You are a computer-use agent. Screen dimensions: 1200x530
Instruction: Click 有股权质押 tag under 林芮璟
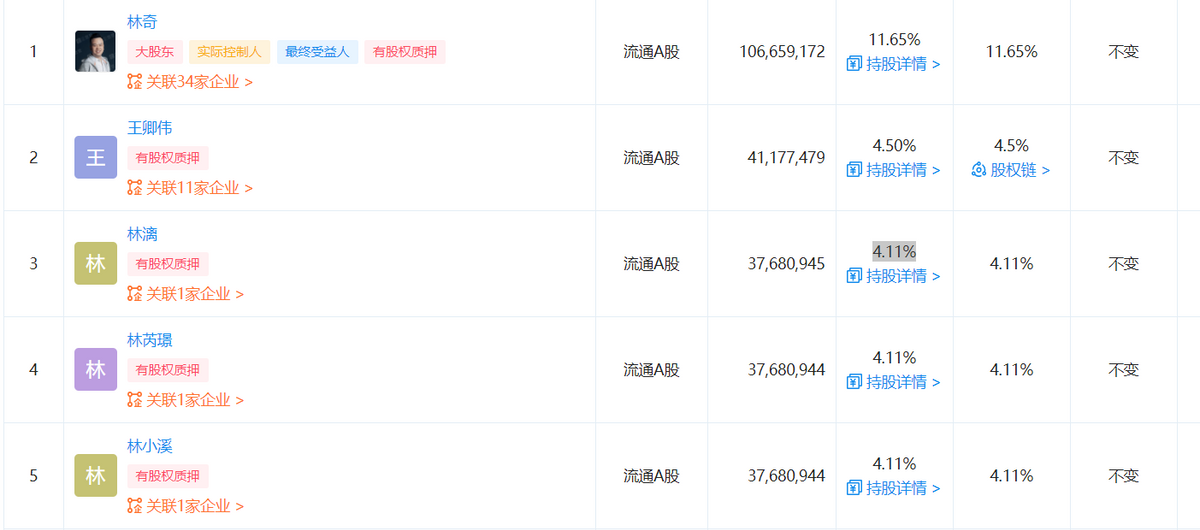[x=168, y=370]
